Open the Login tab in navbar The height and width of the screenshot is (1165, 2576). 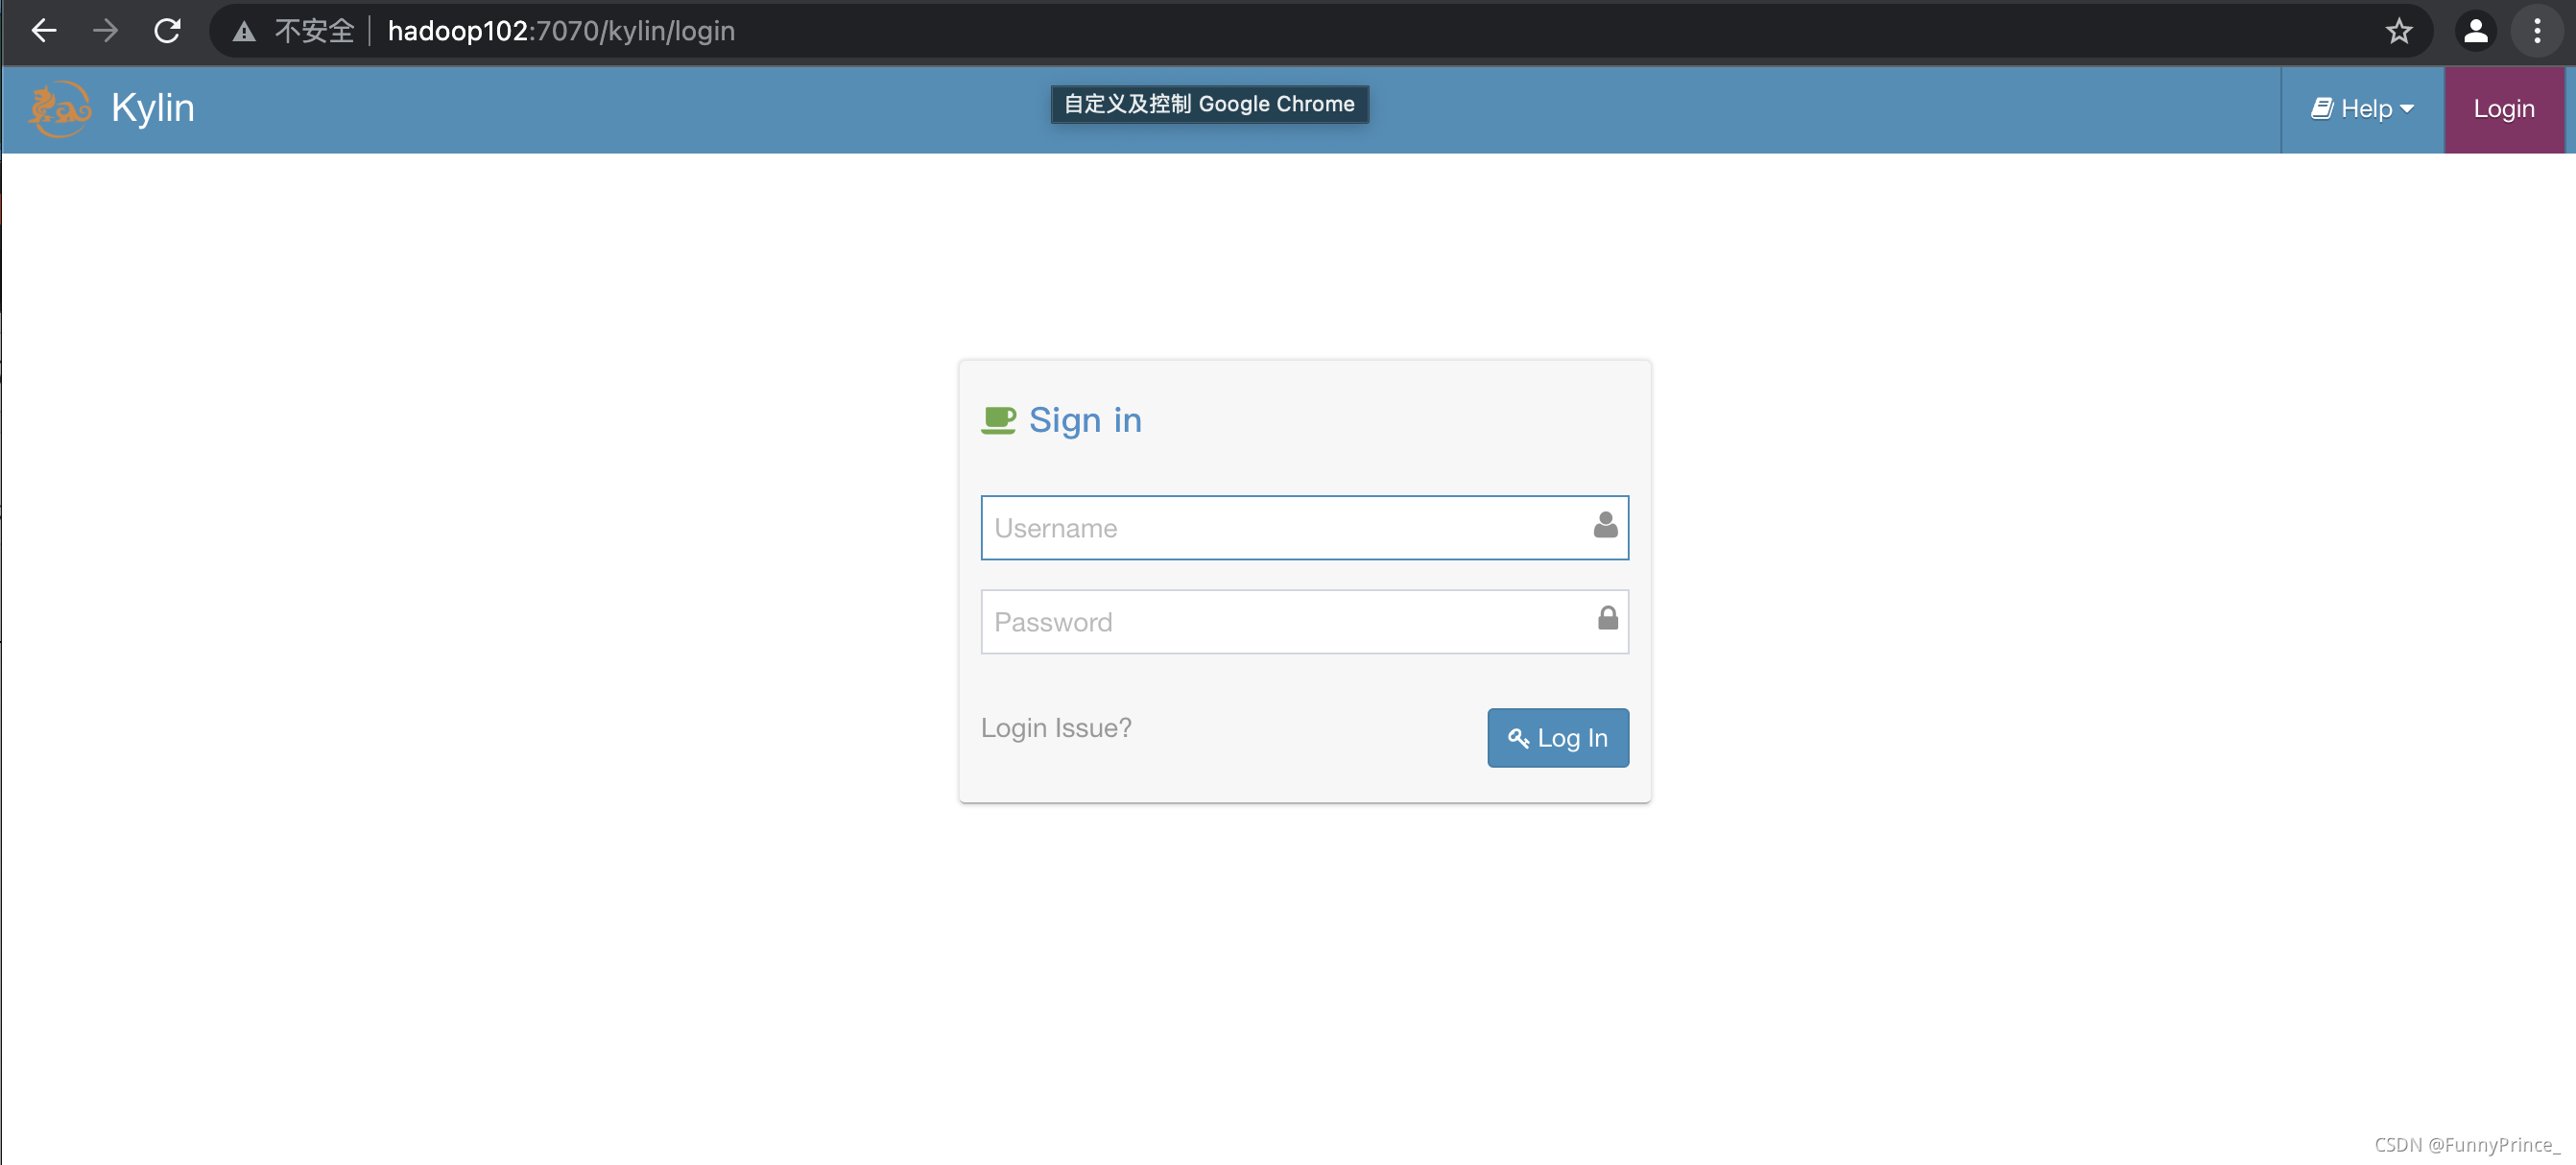[2503, 109]
